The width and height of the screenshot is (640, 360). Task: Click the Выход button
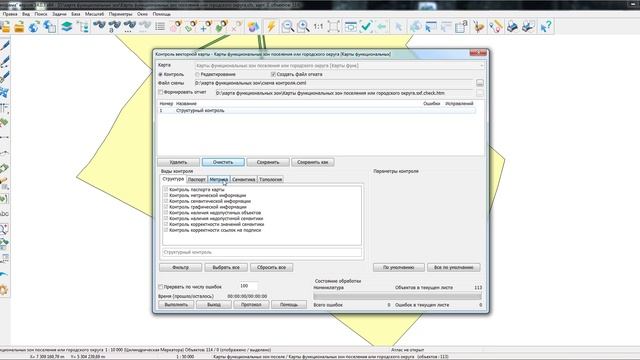(214, 304)
